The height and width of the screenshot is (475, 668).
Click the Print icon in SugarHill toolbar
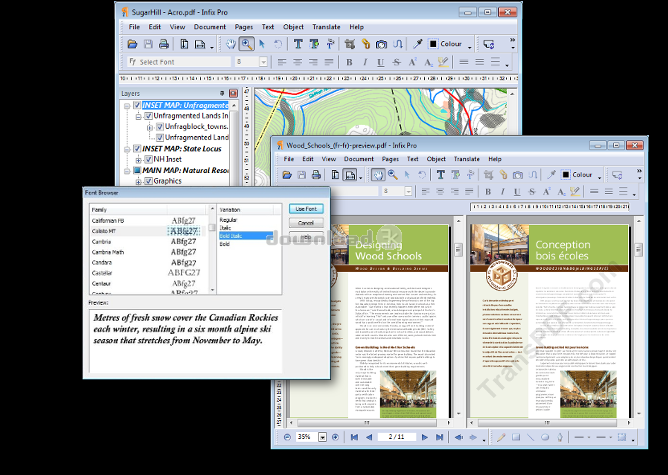[165, 44]
